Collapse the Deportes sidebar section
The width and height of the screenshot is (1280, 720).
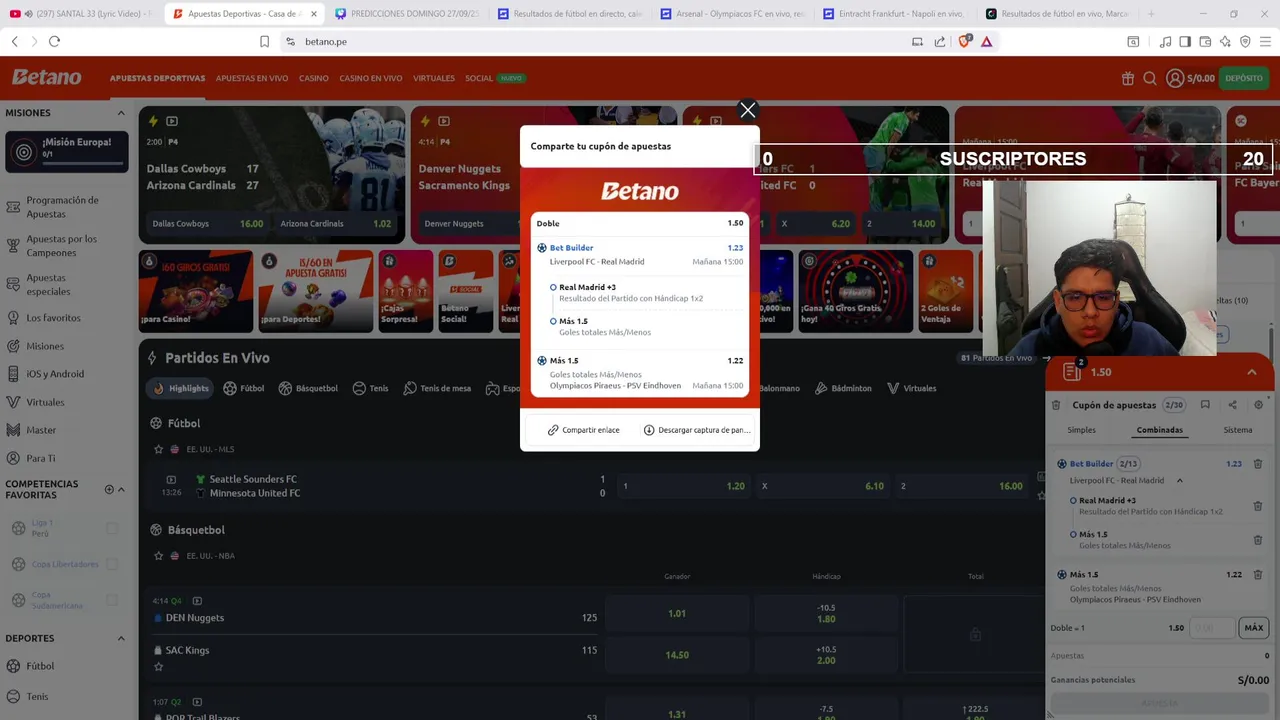coord(121,638)
